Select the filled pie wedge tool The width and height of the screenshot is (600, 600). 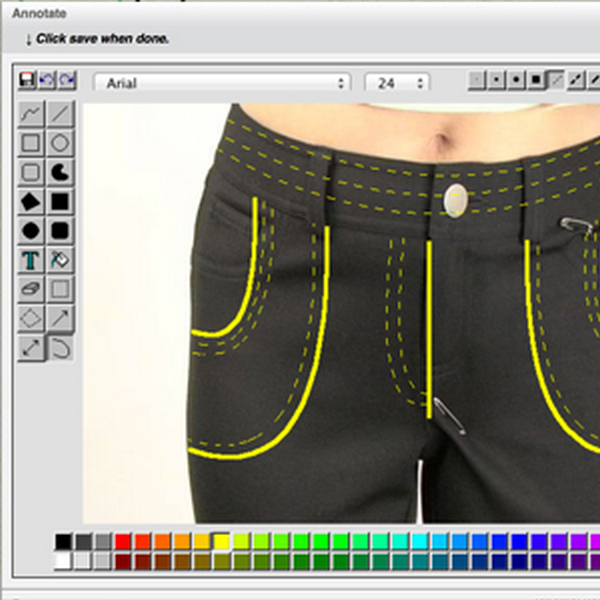(60, 172)
